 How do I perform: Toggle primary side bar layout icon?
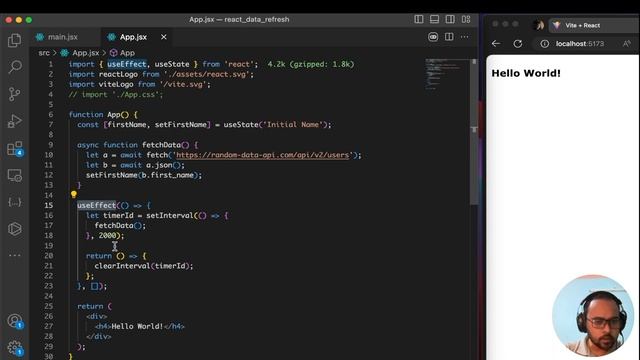click(x=419, y=19)
